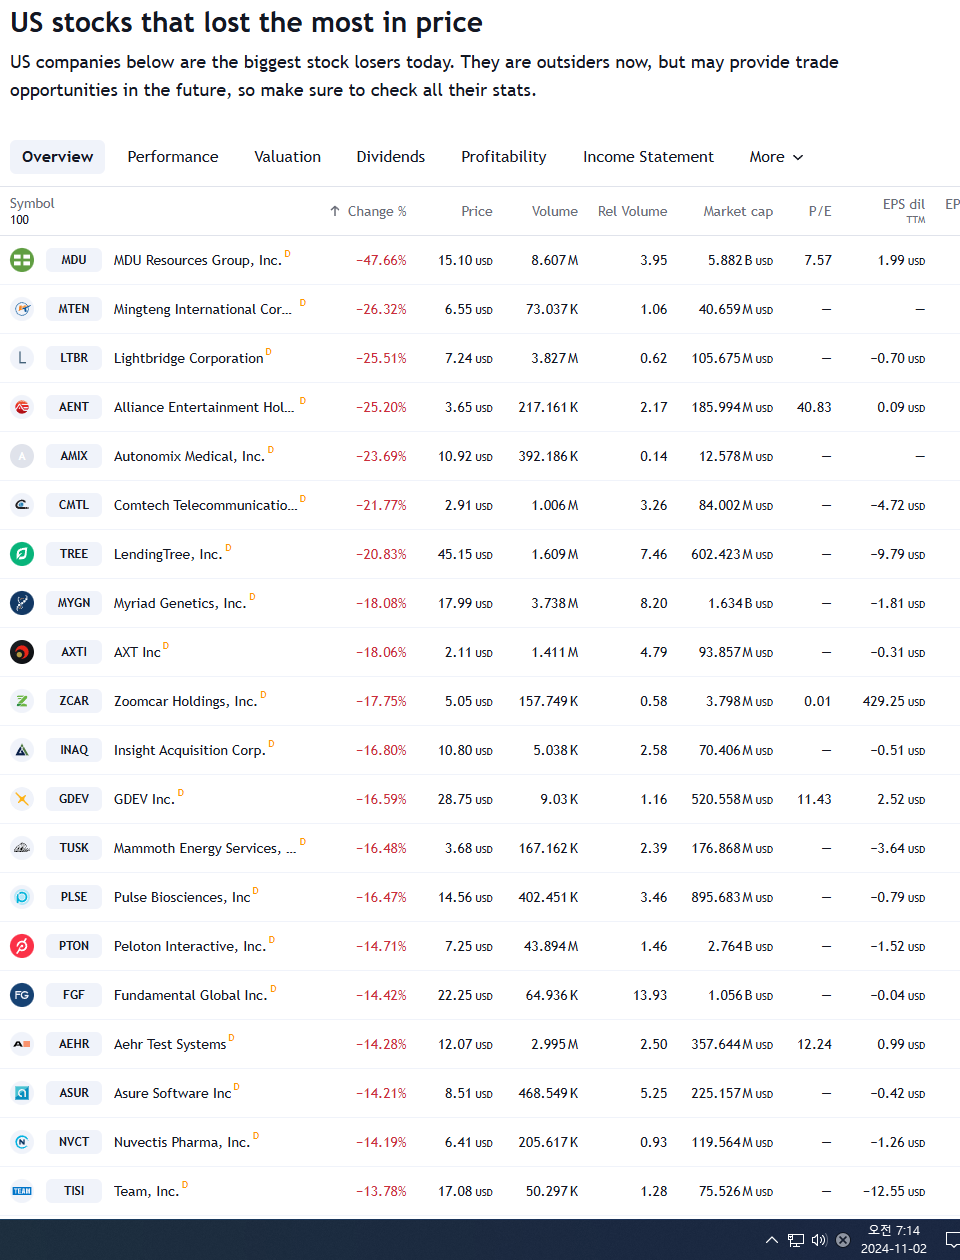The height and width of the screenshot is (1260, 960).
Task: Click the Autonomix Medical logo icon
Action: tap(22, 456)
